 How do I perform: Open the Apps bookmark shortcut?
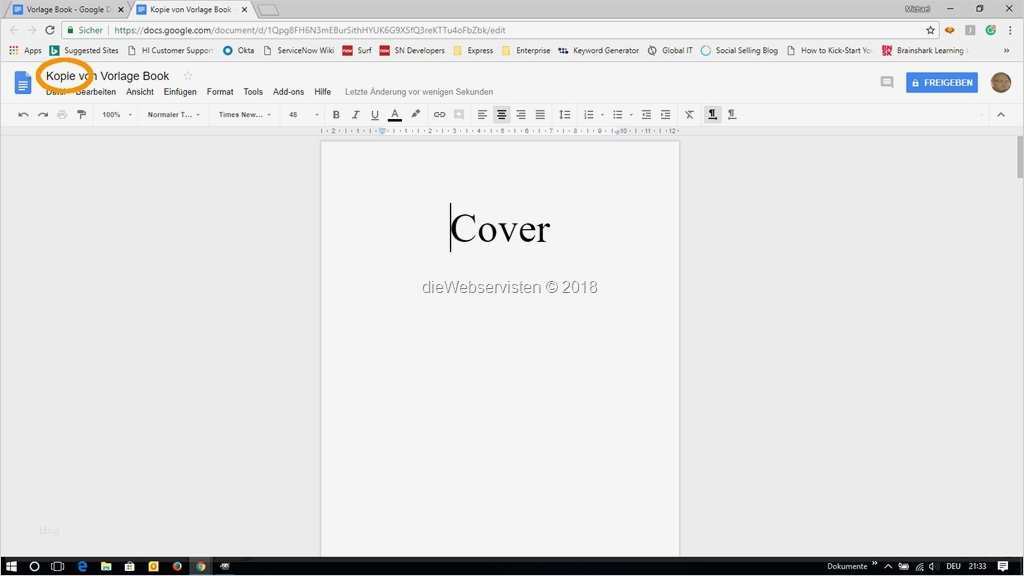point(25,50)
